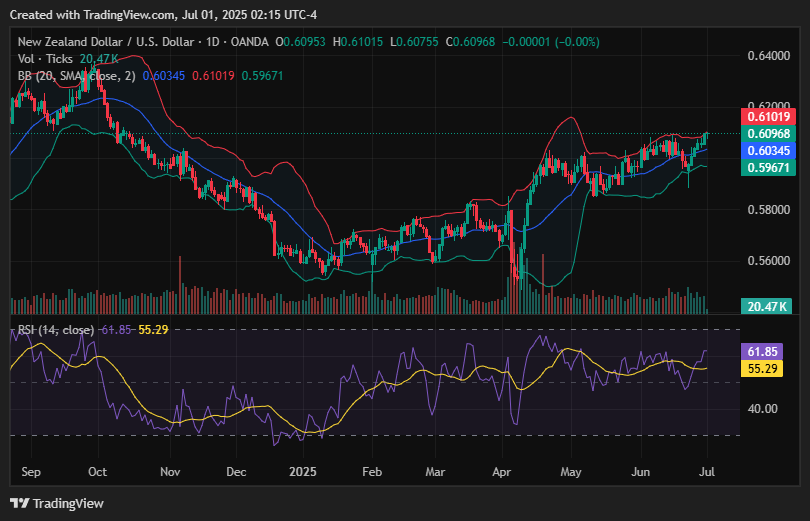Click the yellow 55.29 RSI axis tag
Viewport: 810px width, 521px height.
762,369
